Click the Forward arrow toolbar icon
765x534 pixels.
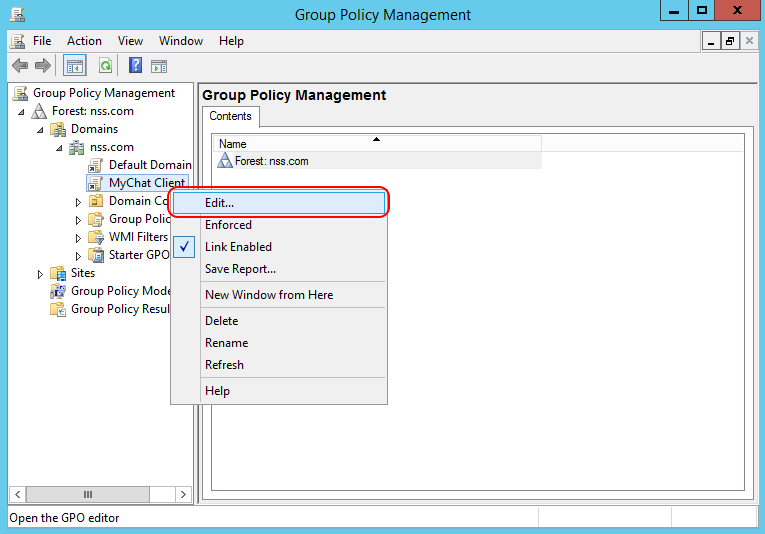pyautogui.click(x=42, y=66)
